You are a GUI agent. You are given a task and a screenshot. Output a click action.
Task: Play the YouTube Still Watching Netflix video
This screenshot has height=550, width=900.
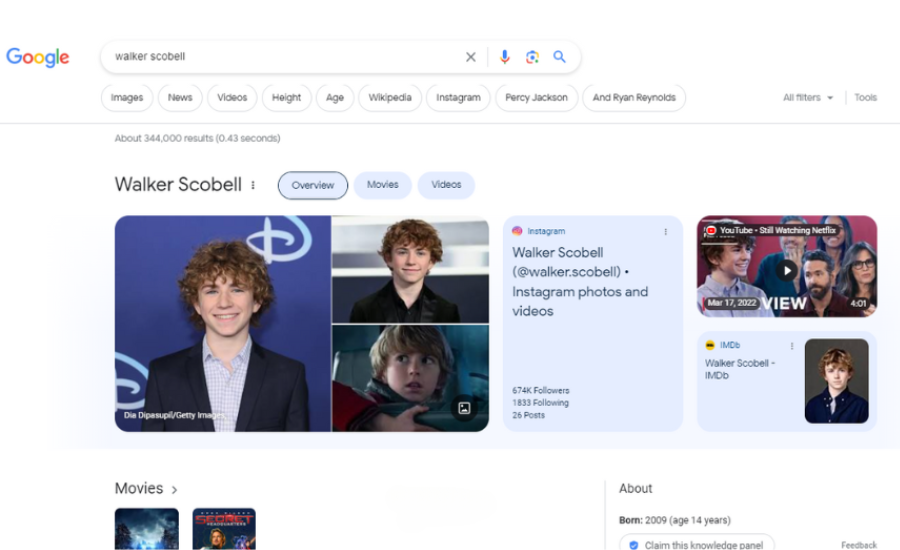click(x=787, y=270)
